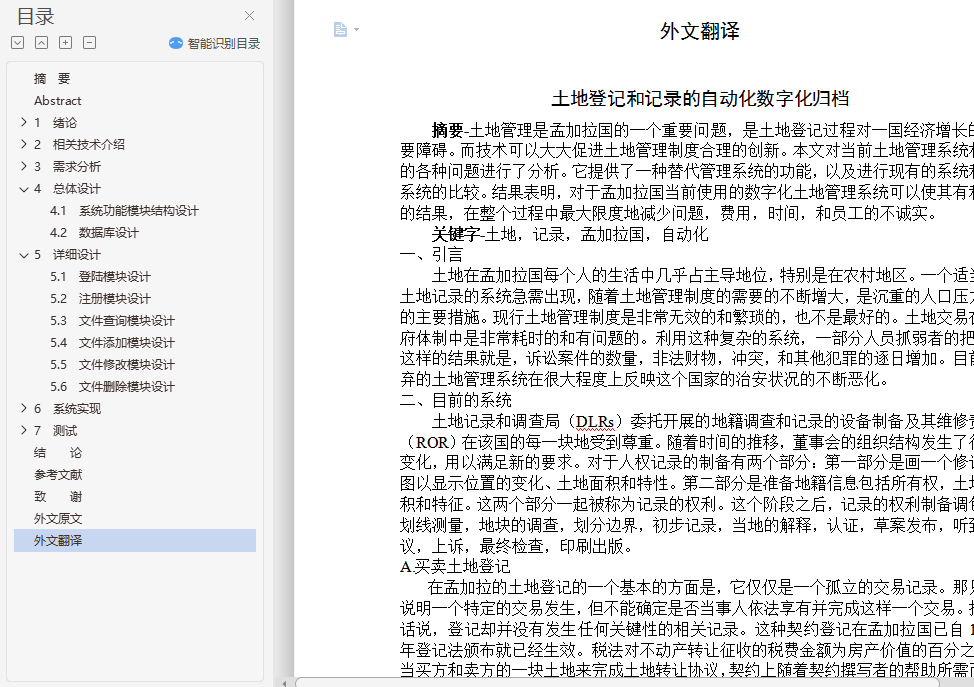This screenshot has width=974, height=687.
Task: Click the heading 土地登记和记录的自动化数字化归档
Action: point(700,98)
